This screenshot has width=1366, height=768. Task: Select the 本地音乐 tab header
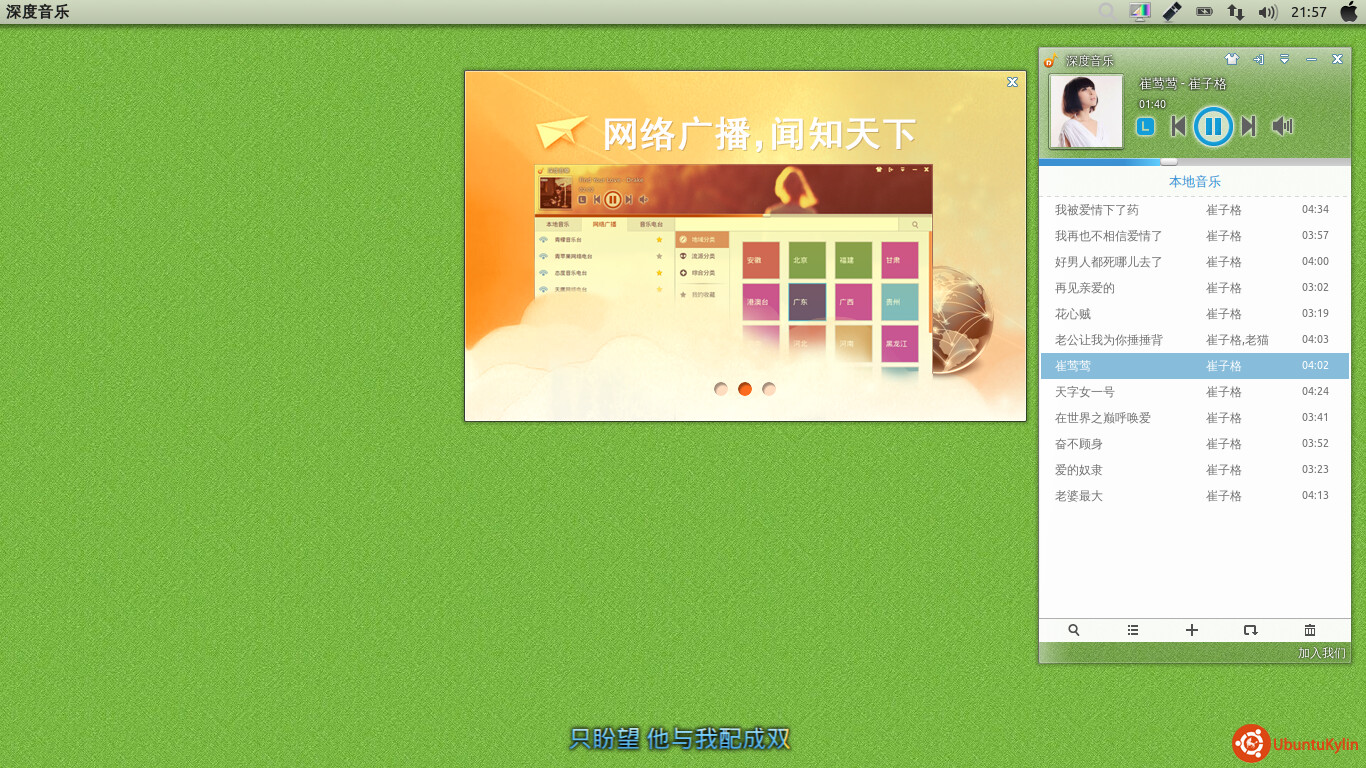[1195, 182]
